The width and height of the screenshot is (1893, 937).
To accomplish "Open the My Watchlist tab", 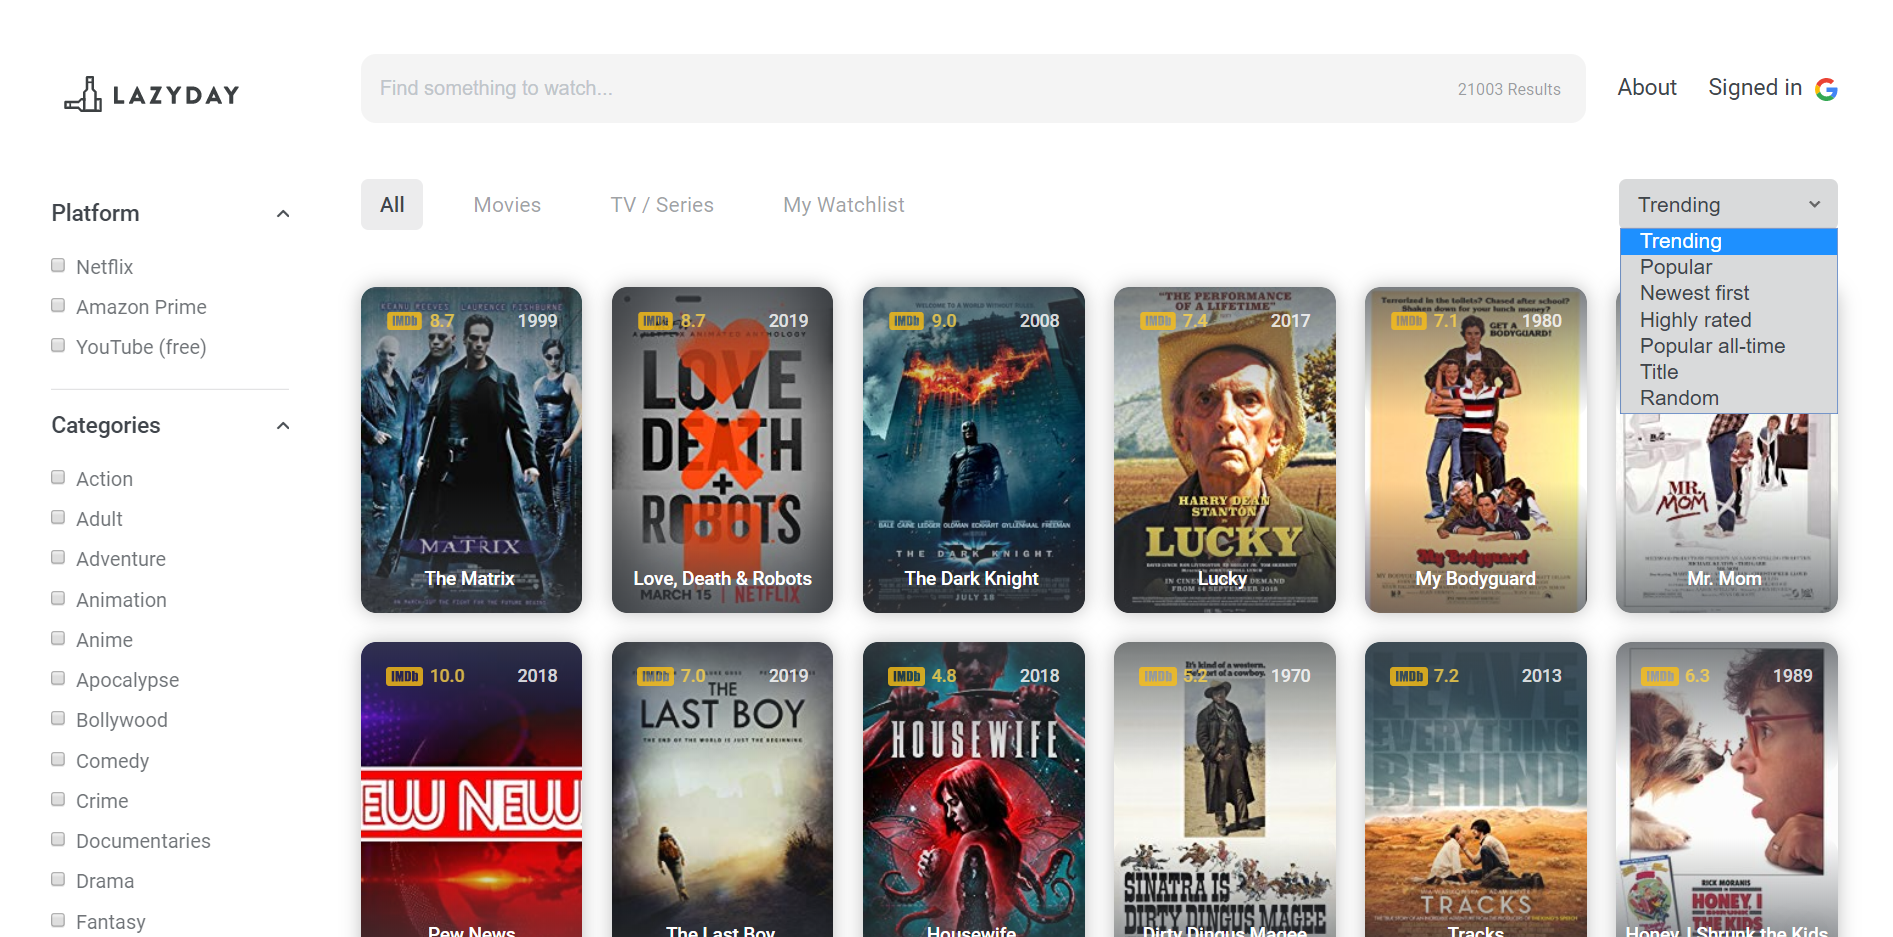I will 844,205.
